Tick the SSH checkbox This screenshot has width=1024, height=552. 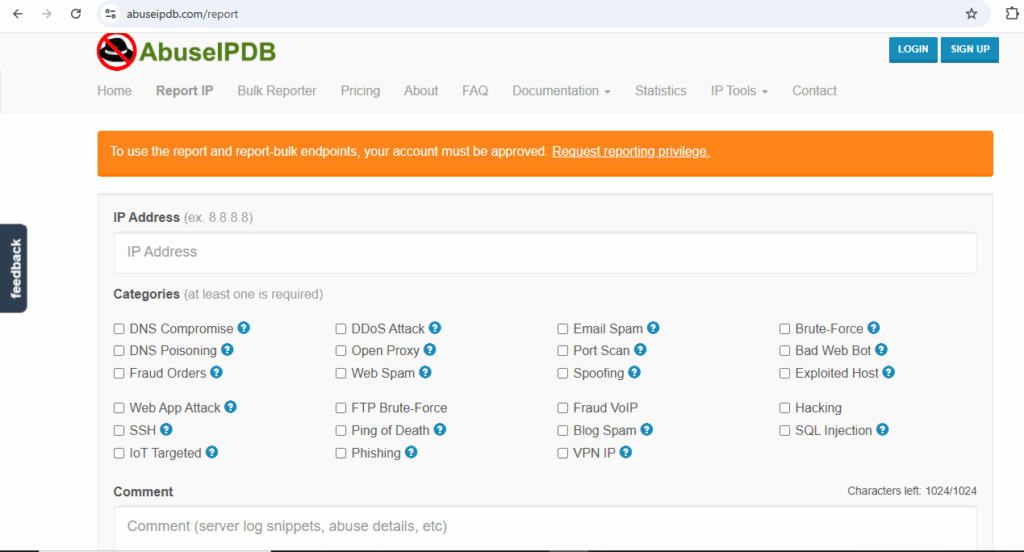tap(119, 430)
